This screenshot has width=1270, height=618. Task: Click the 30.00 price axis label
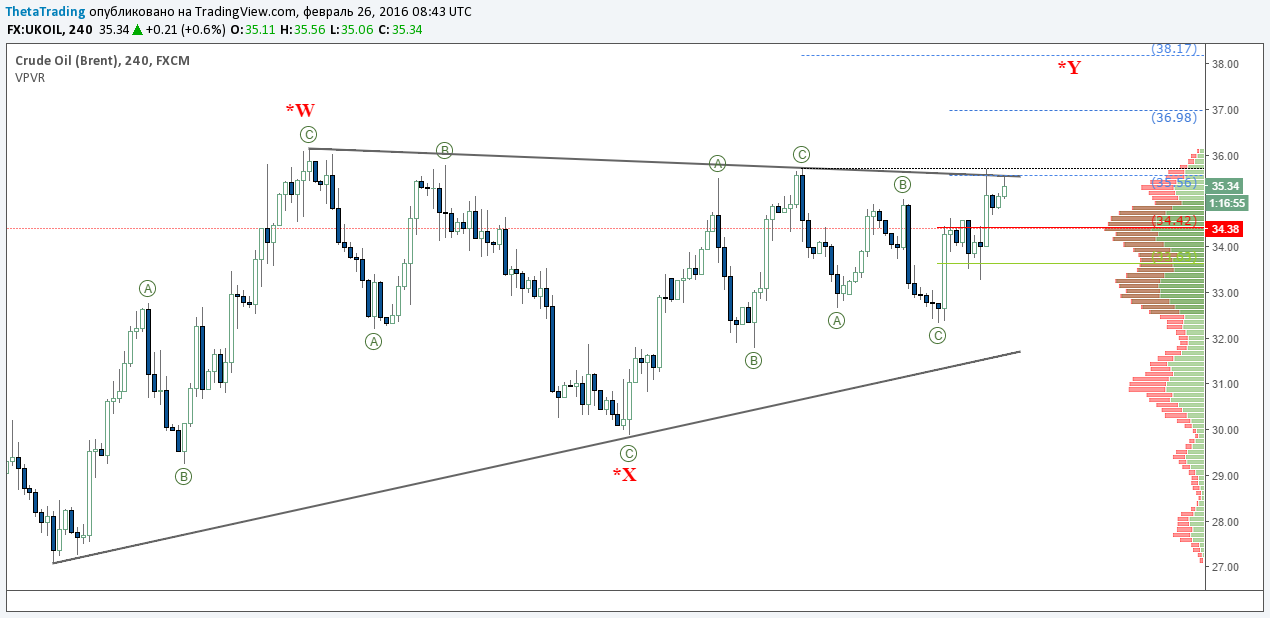tap(1225, 430)
